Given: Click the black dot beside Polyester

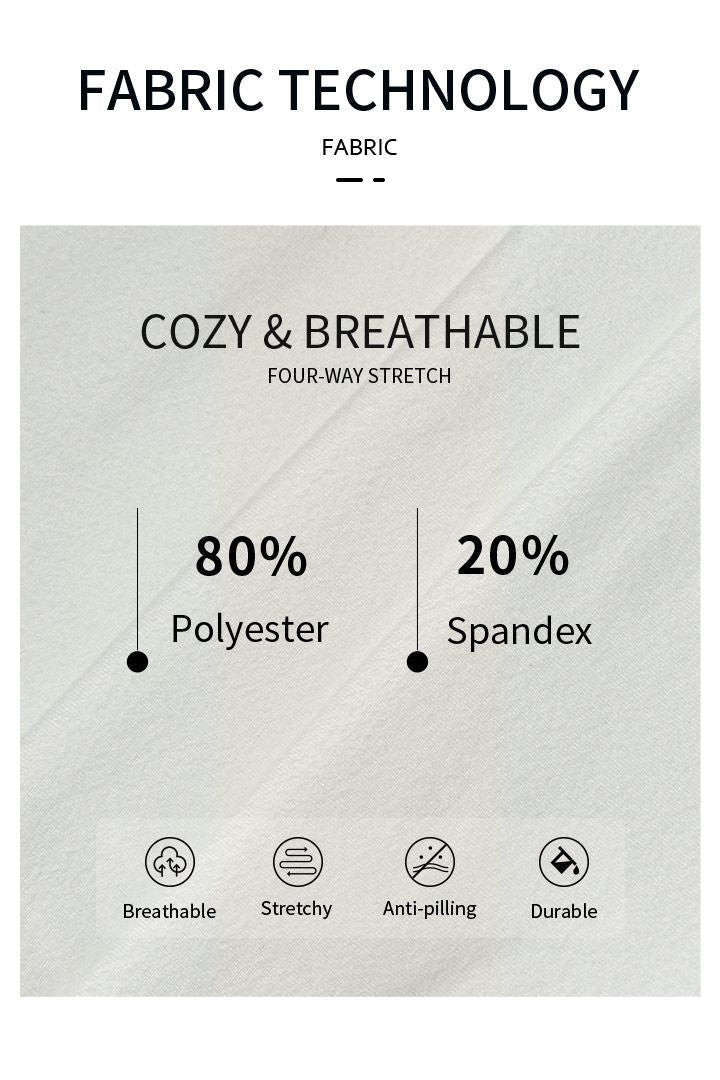Looking at the screenshot, I should pyautogui.click(x=138, y=662).
